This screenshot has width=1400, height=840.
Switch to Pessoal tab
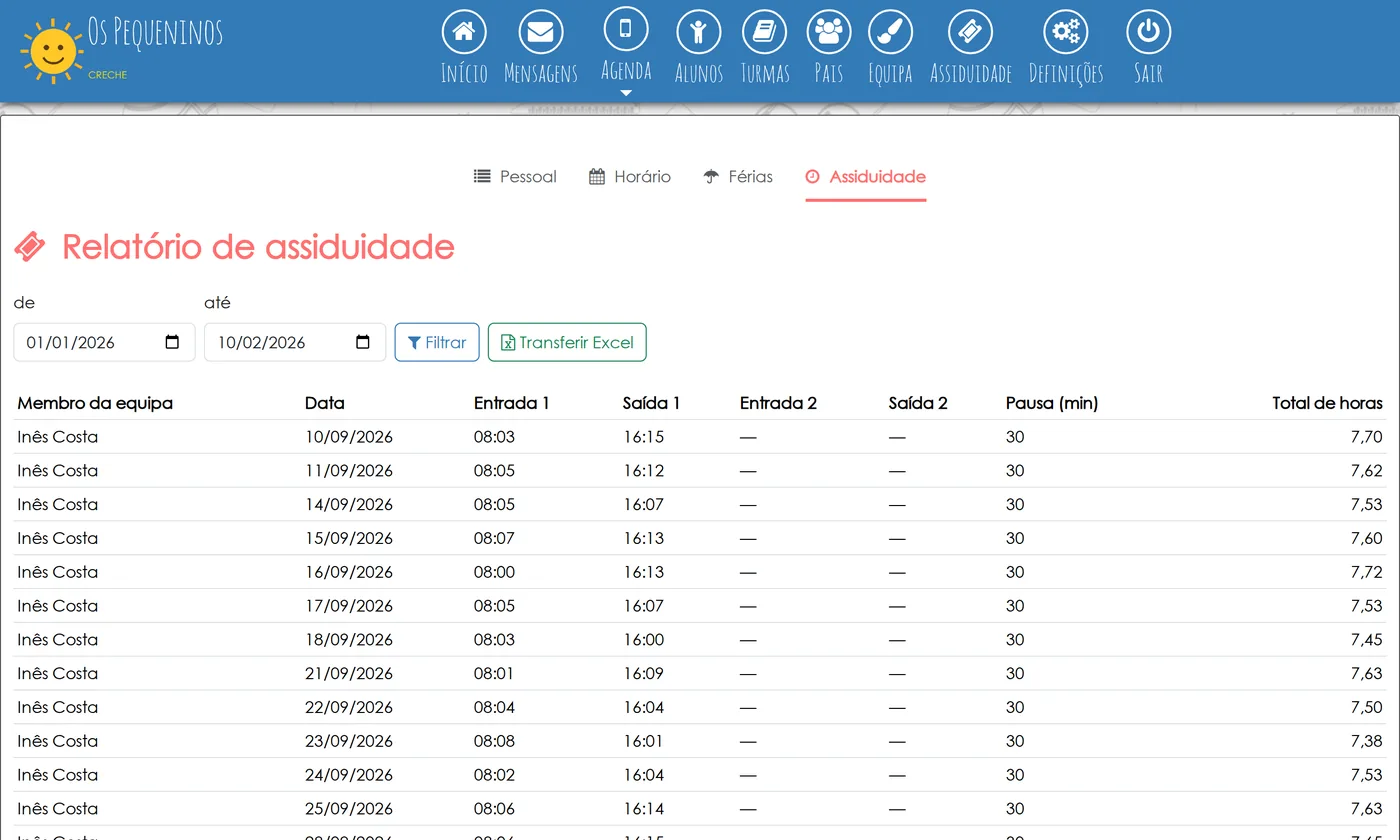pyautogui.click(x=515, y=177)
